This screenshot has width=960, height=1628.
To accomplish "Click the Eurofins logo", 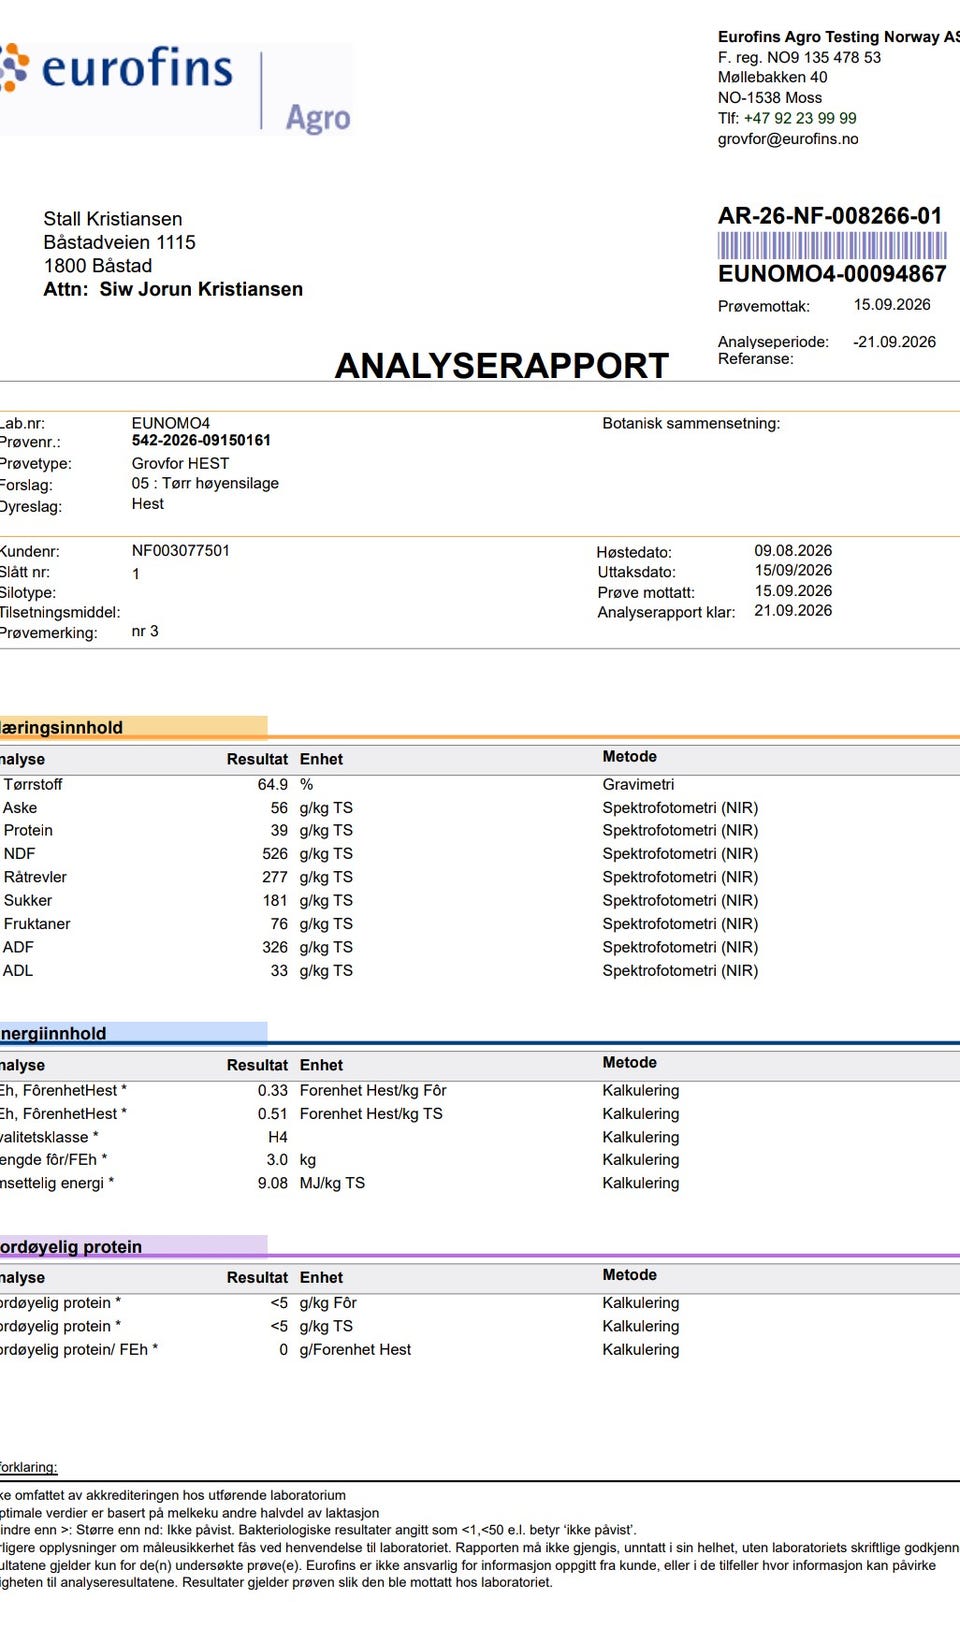I will [116, 69].
